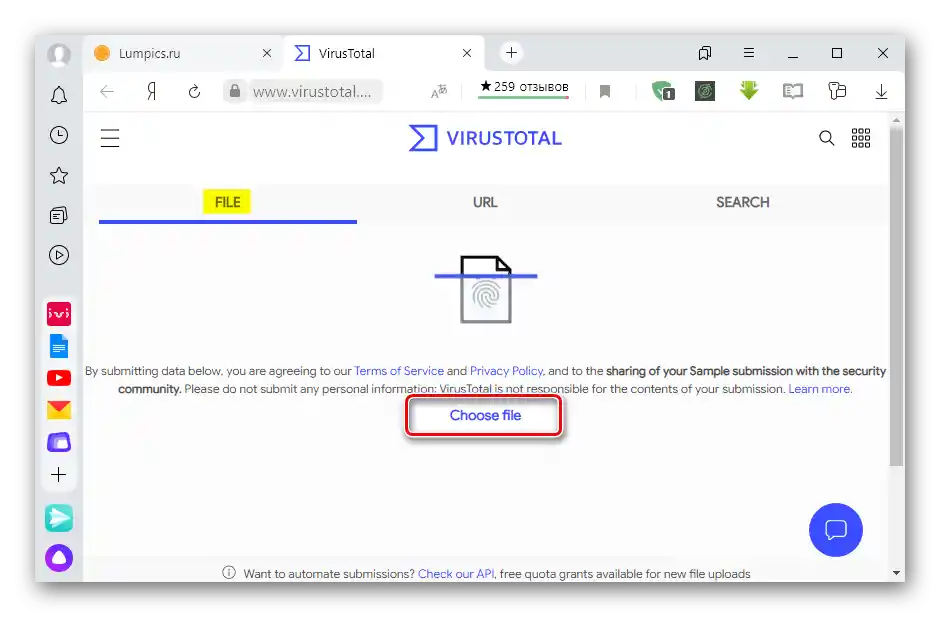940x627 pixels.
Task: Open the profile avatar in the sidebar
Action: [59, 55]
